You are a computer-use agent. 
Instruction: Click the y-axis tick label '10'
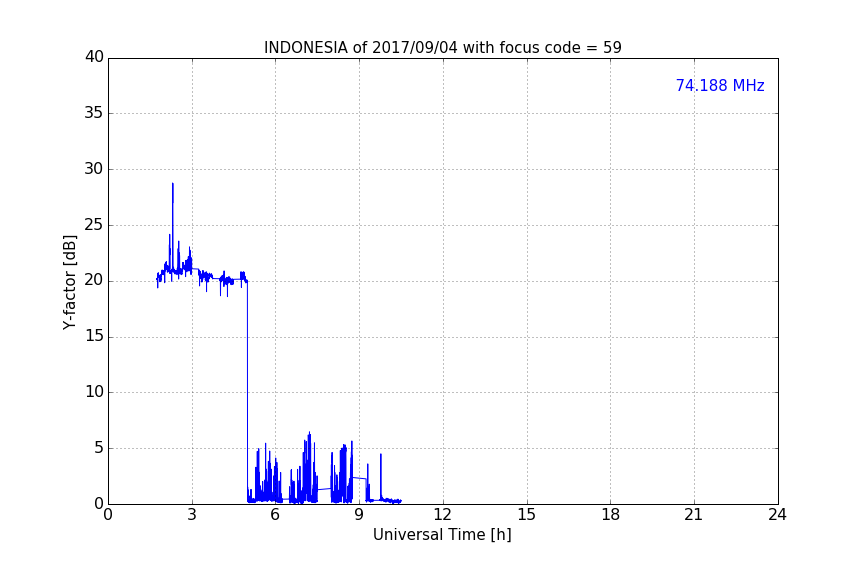94,392
